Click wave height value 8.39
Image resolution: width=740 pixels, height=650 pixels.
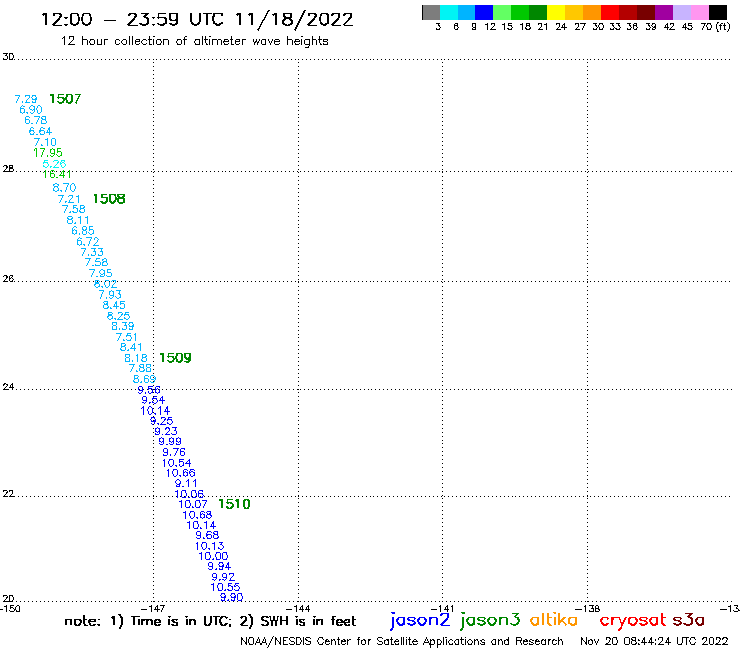coord(123,326)
